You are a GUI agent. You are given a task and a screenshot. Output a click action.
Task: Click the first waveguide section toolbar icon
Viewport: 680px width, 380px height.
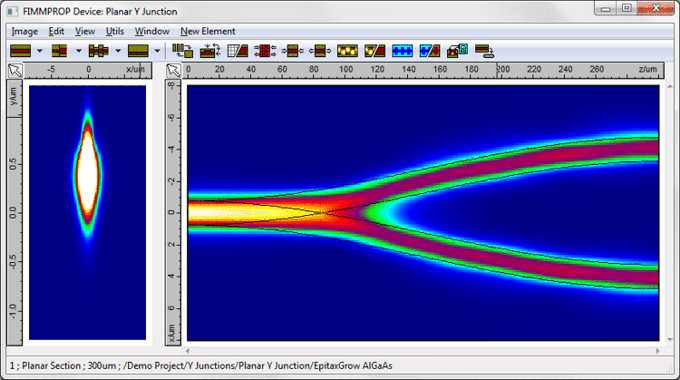click(x=20, y=51)
